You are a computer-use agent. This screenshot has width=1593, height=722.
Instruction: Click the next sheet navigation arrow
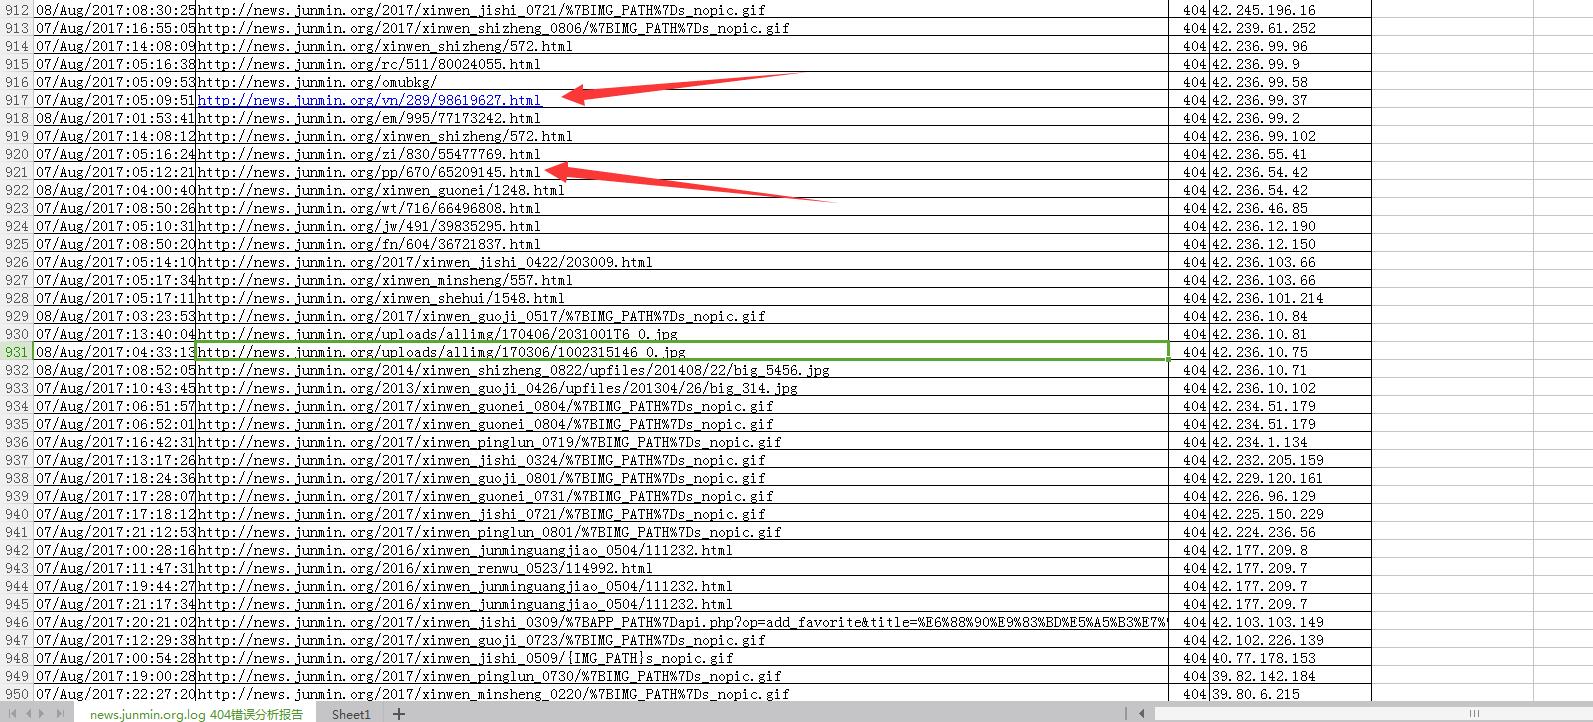[x=41, y=714]
